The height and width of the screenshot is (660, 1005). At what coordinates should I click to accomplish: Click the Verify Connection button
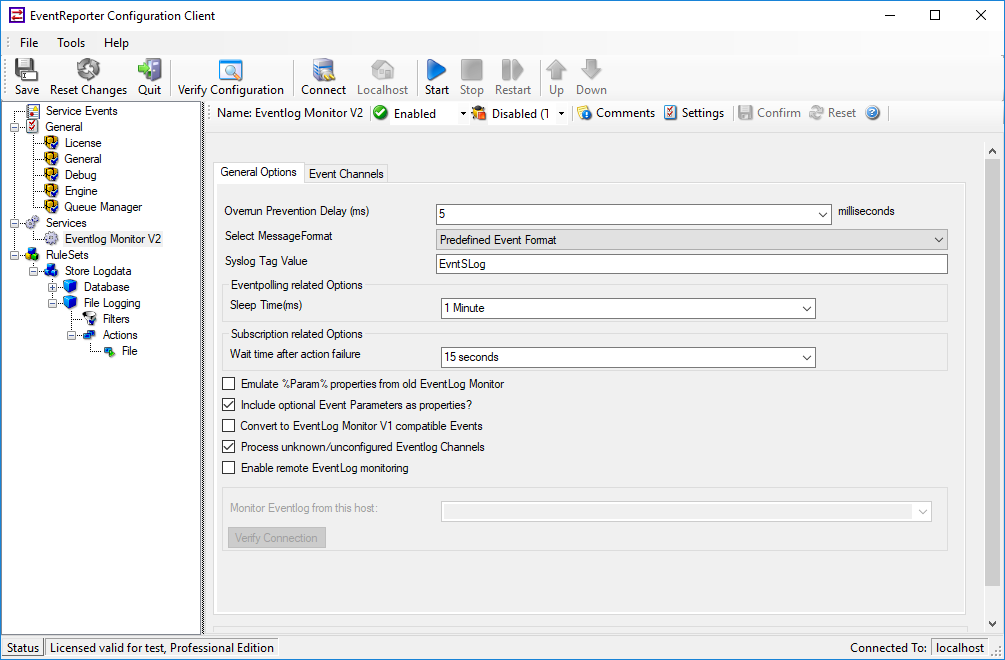276,538
